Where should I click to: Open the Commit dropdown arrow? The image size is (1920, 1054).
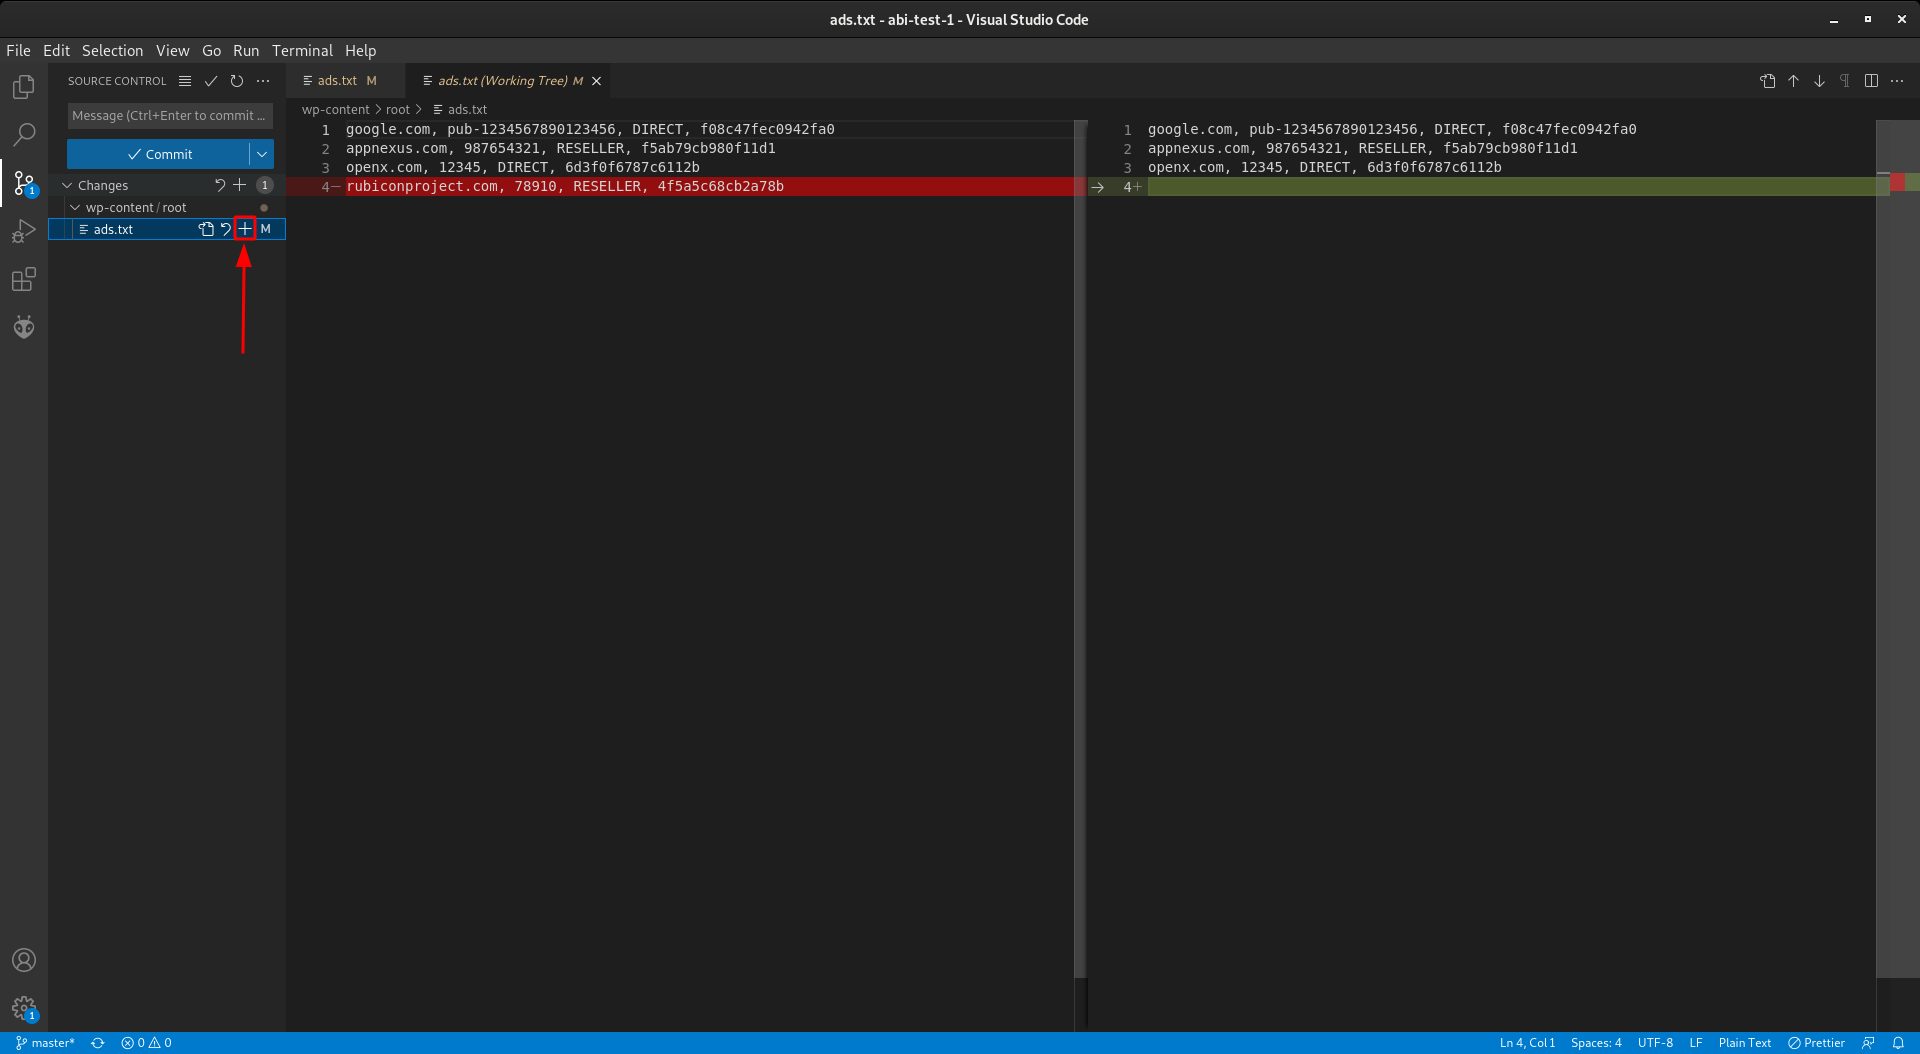pyautogui.click(x=262, y=154)
